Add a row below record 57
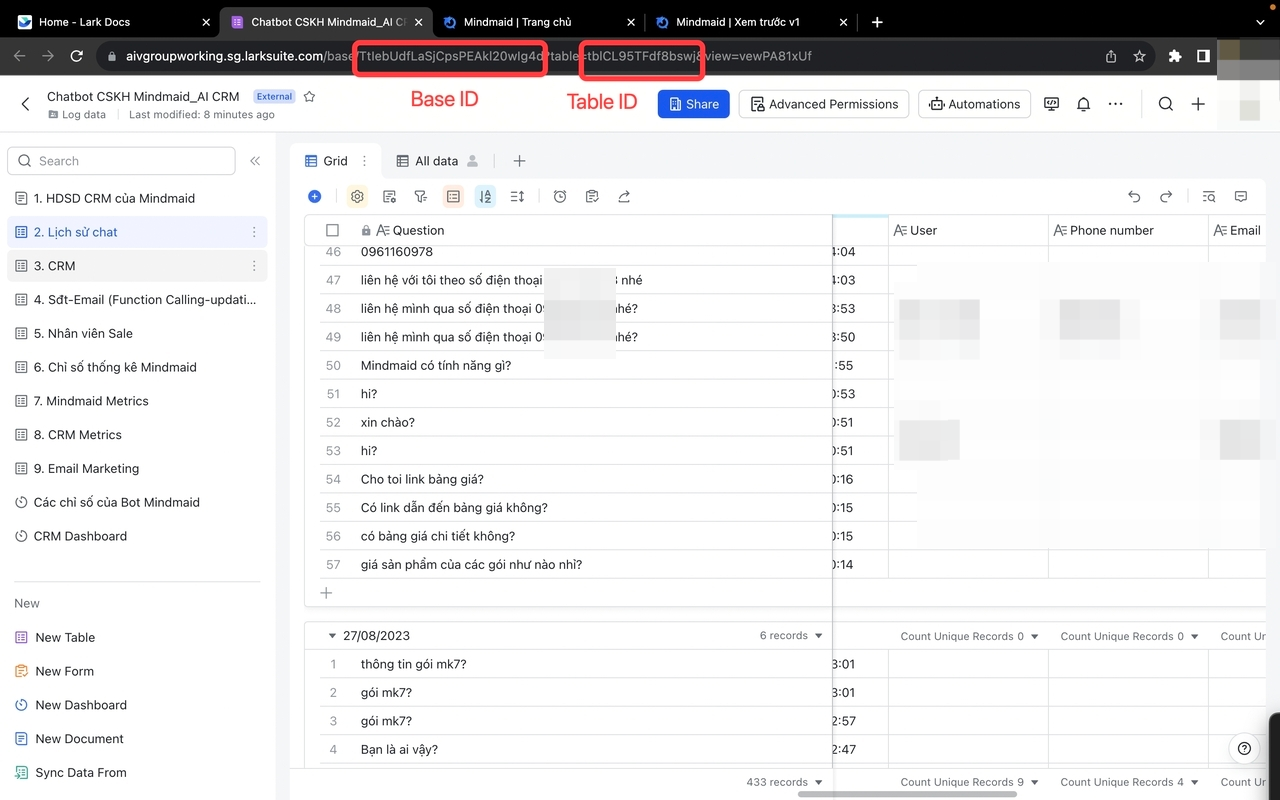 tap(326, 593)
